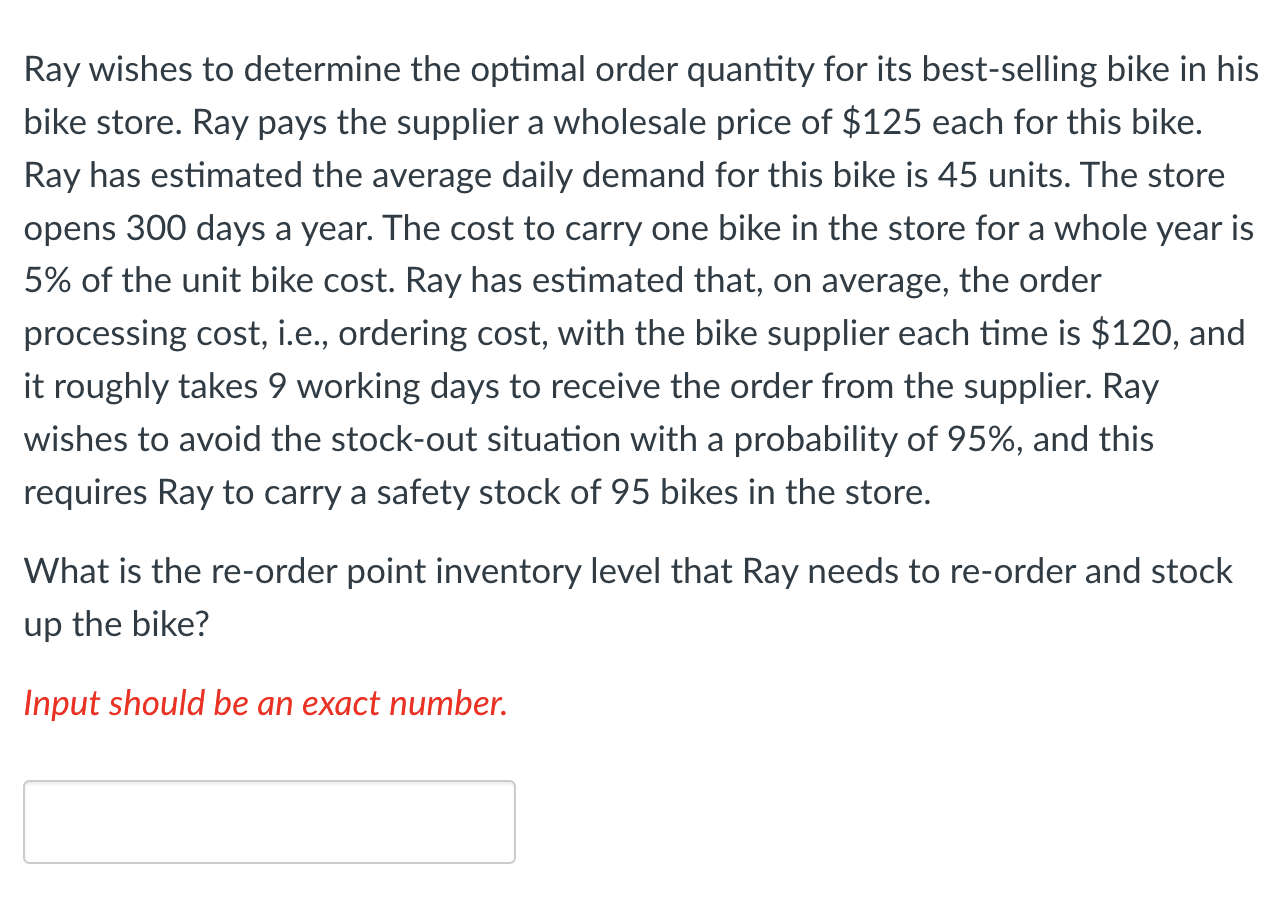Image resolution: width=1288 pixels, height=900 pixels.
Task: Click the word 'Input' beginning the red line
Action: pos(55,703)
